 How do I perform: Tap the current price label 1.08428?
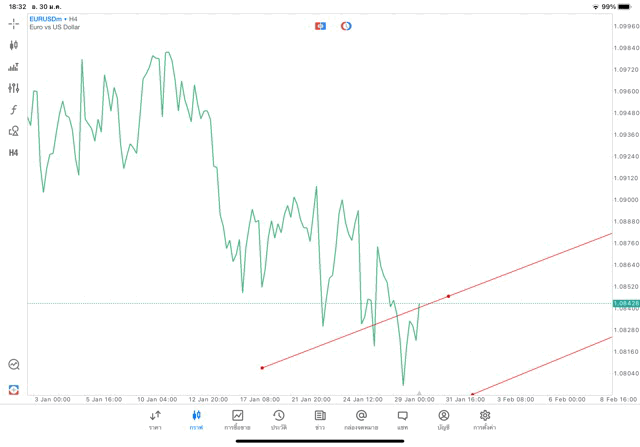click(x=624, y=303)
